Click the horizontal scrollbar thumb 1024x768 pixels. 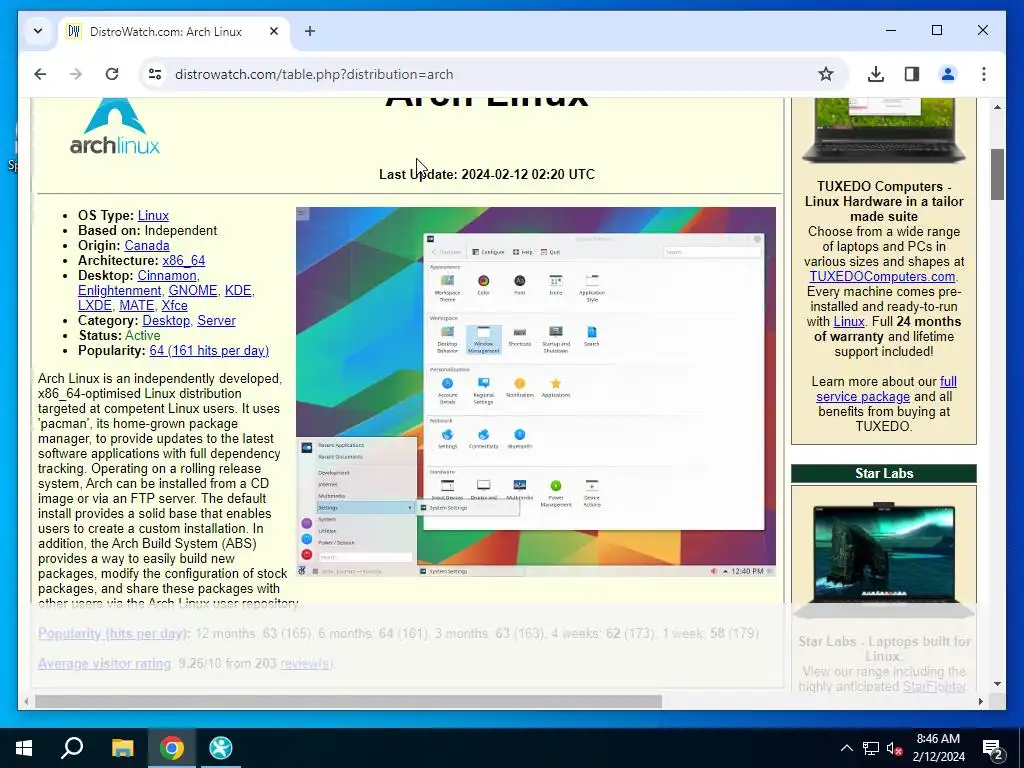[x=348, y=701]
